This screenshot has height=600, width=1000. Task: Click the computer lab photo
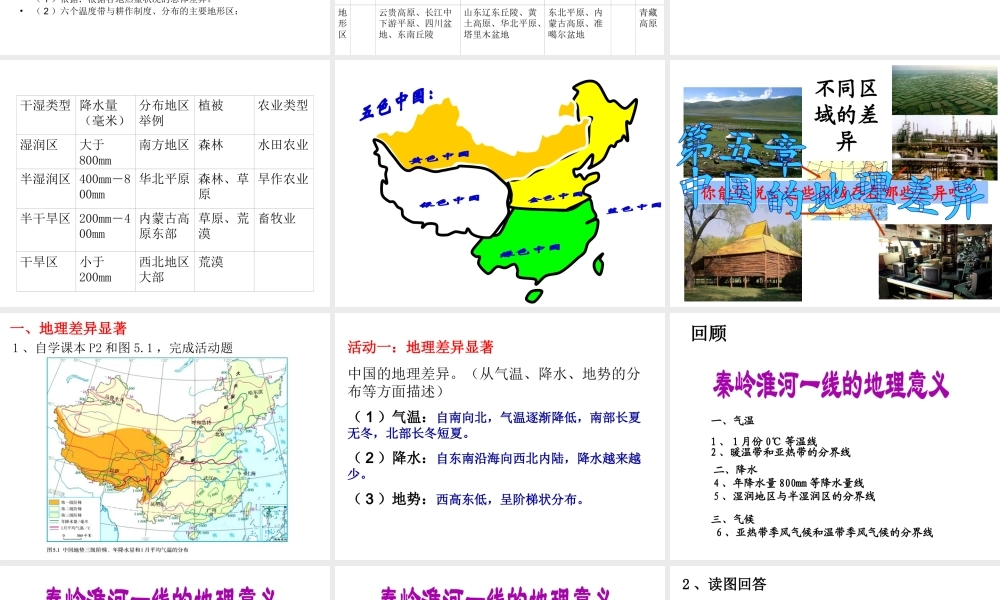935,261
